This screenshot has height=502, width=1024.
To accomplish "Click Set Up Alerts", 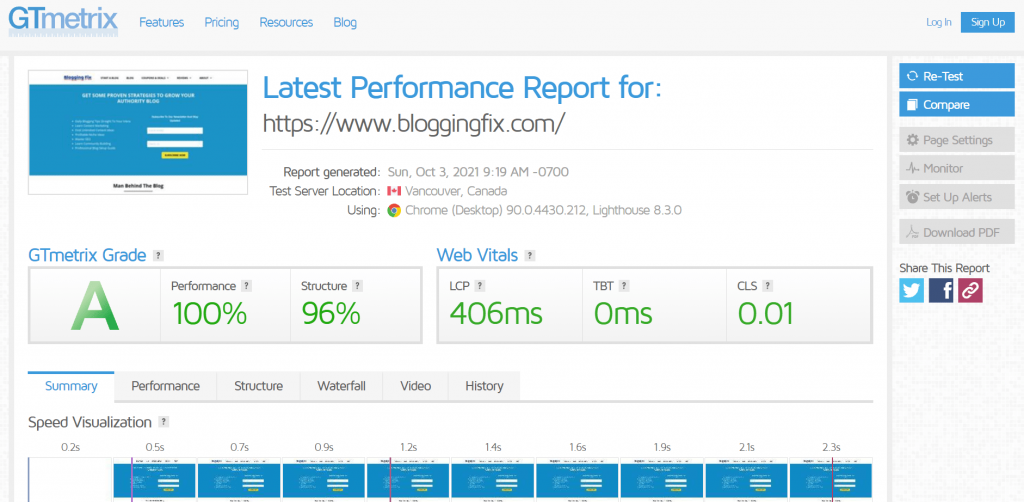I will (957, 197).
